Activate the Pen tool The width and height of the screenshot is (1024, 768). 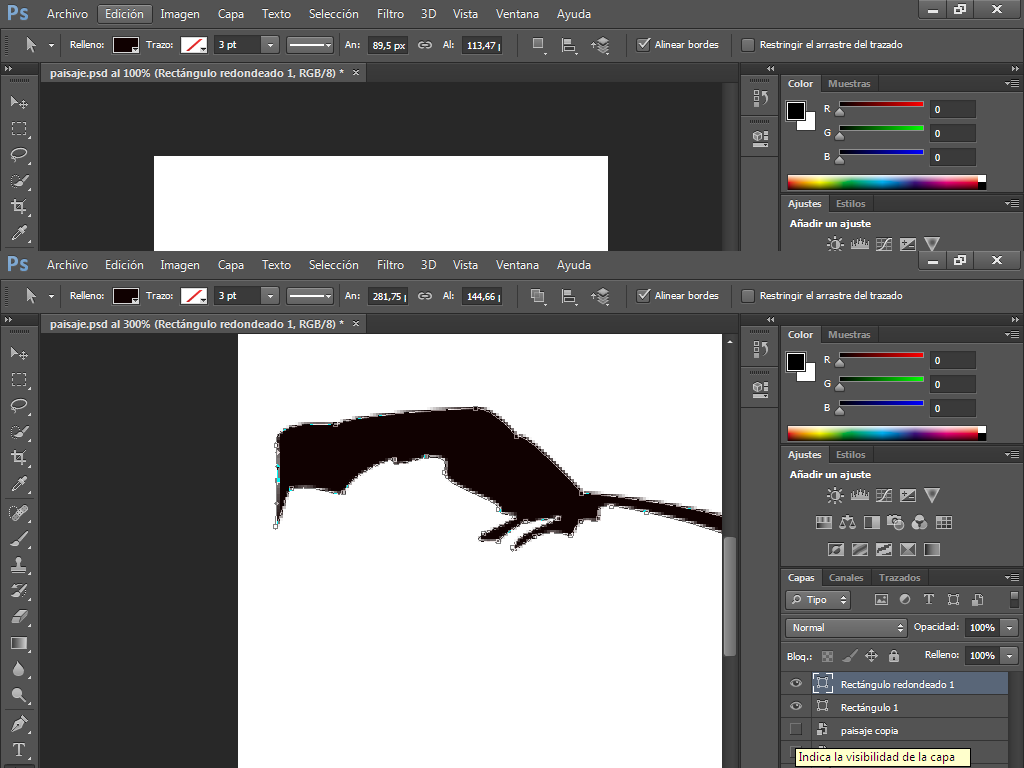click(19, 724)
